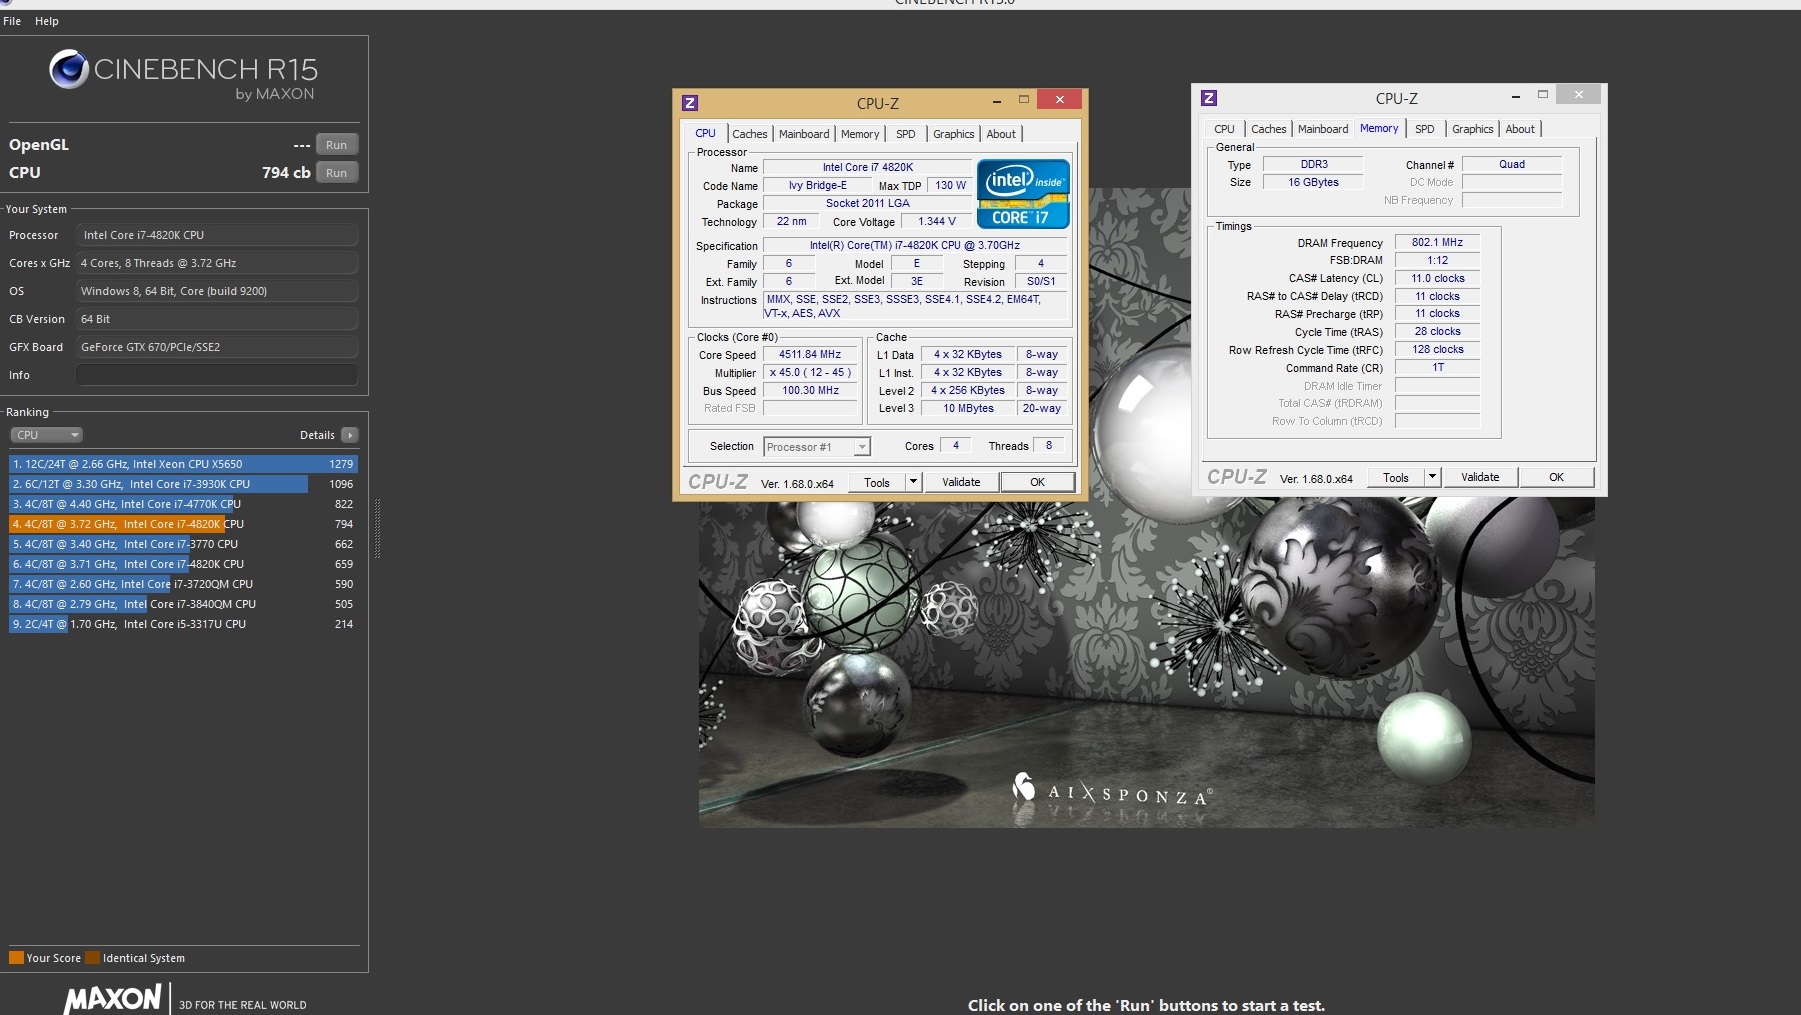Click the CPU-Z Z icon in the CPU window title bar
1801x1015 pixels.
[690, 103]
